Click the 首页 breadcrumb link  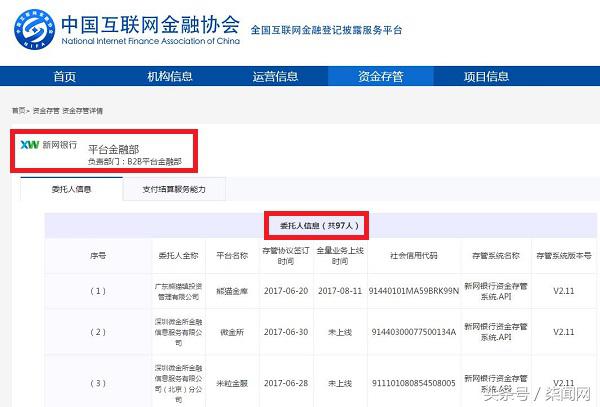[x=18, y=111]
